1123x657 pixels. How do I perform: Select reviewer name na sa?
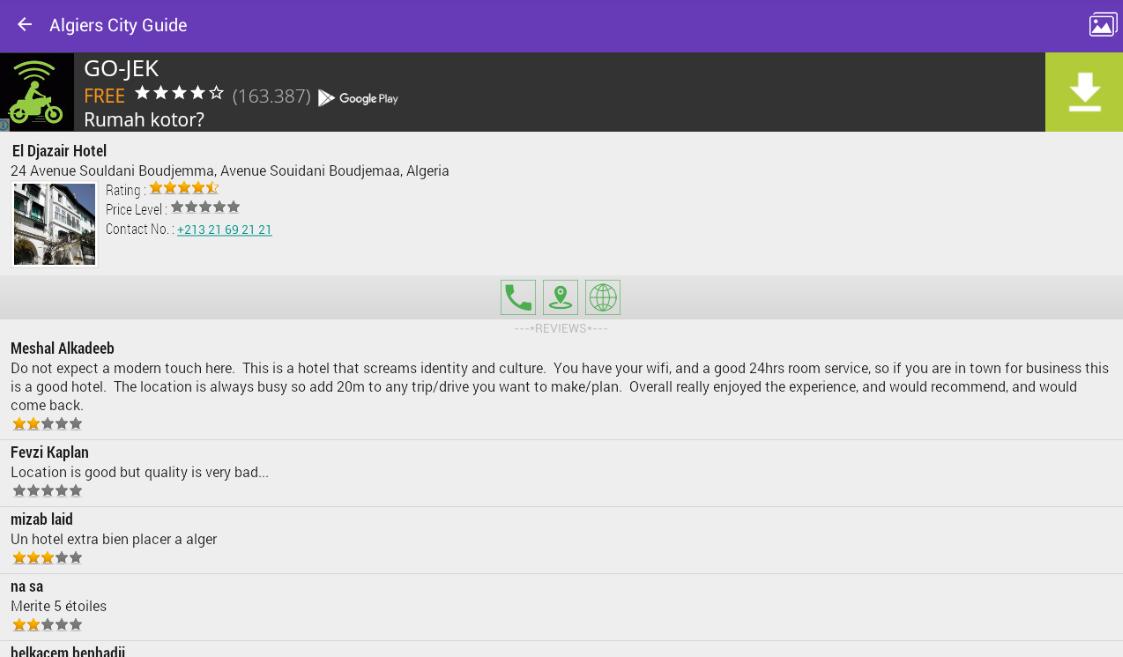click(x=26, y=587)
